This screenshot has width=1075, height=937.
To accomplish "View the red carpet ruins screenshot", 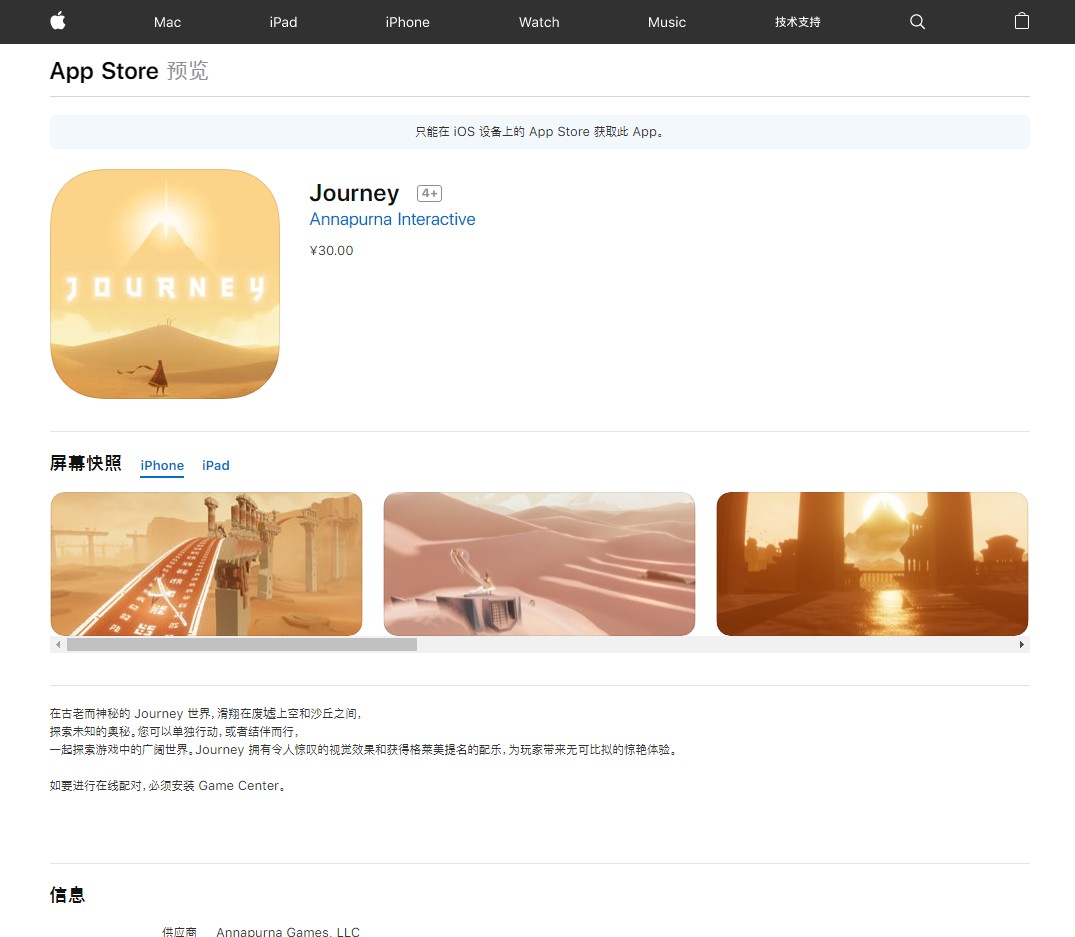I will tap(206, 564).
